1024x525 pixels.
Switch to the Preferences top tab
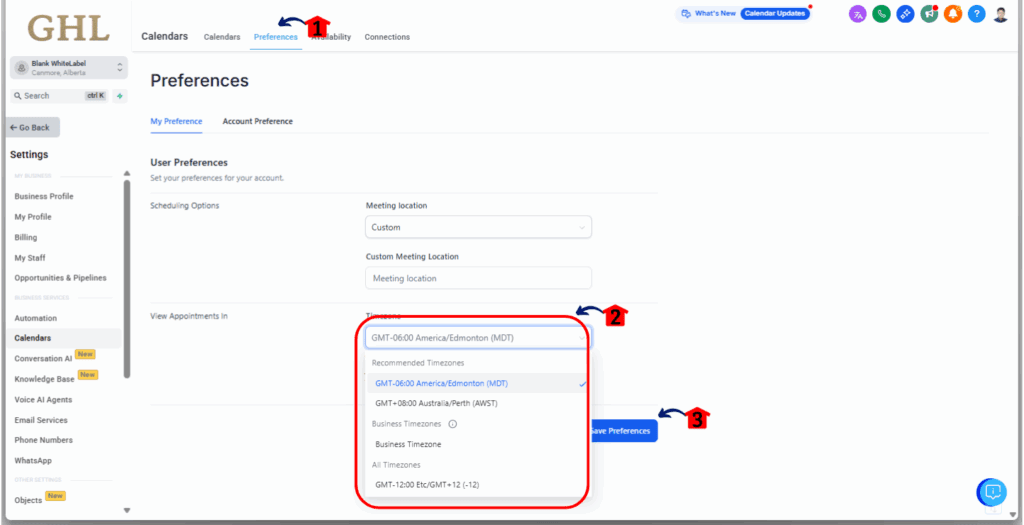point(276,37)
